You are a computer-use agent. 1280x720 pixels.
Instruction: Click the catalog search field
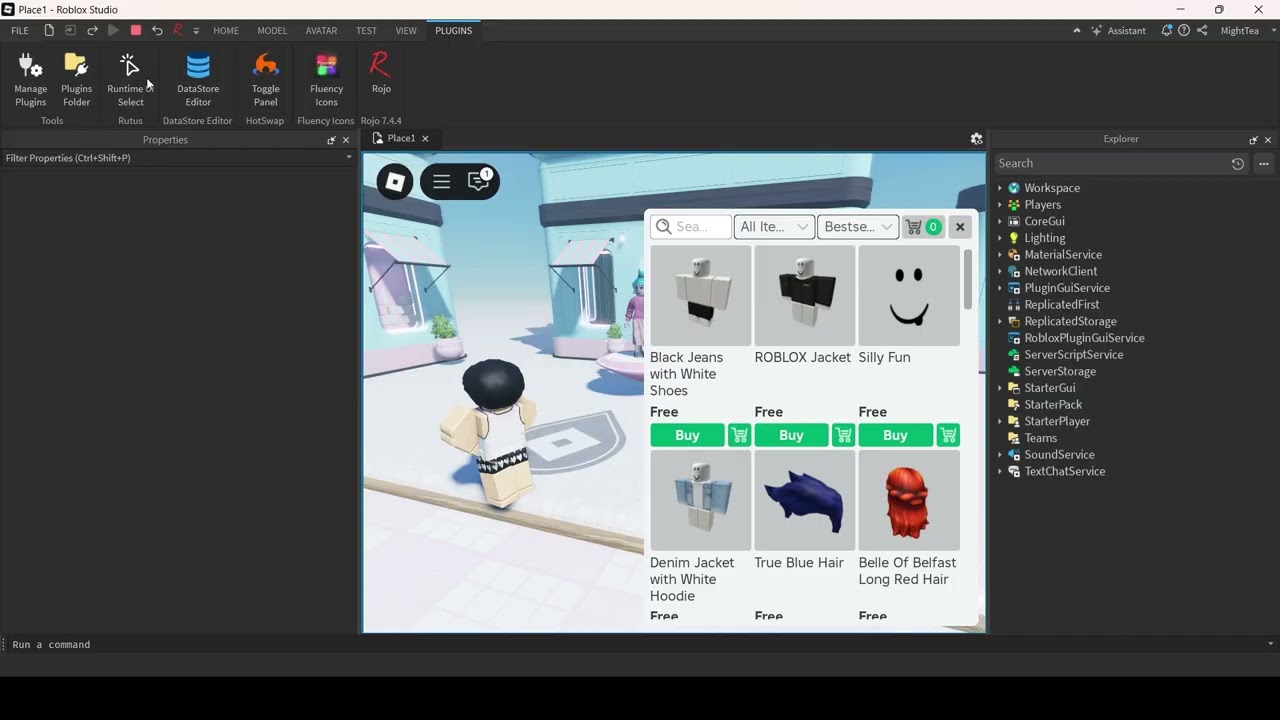point(691,227)
